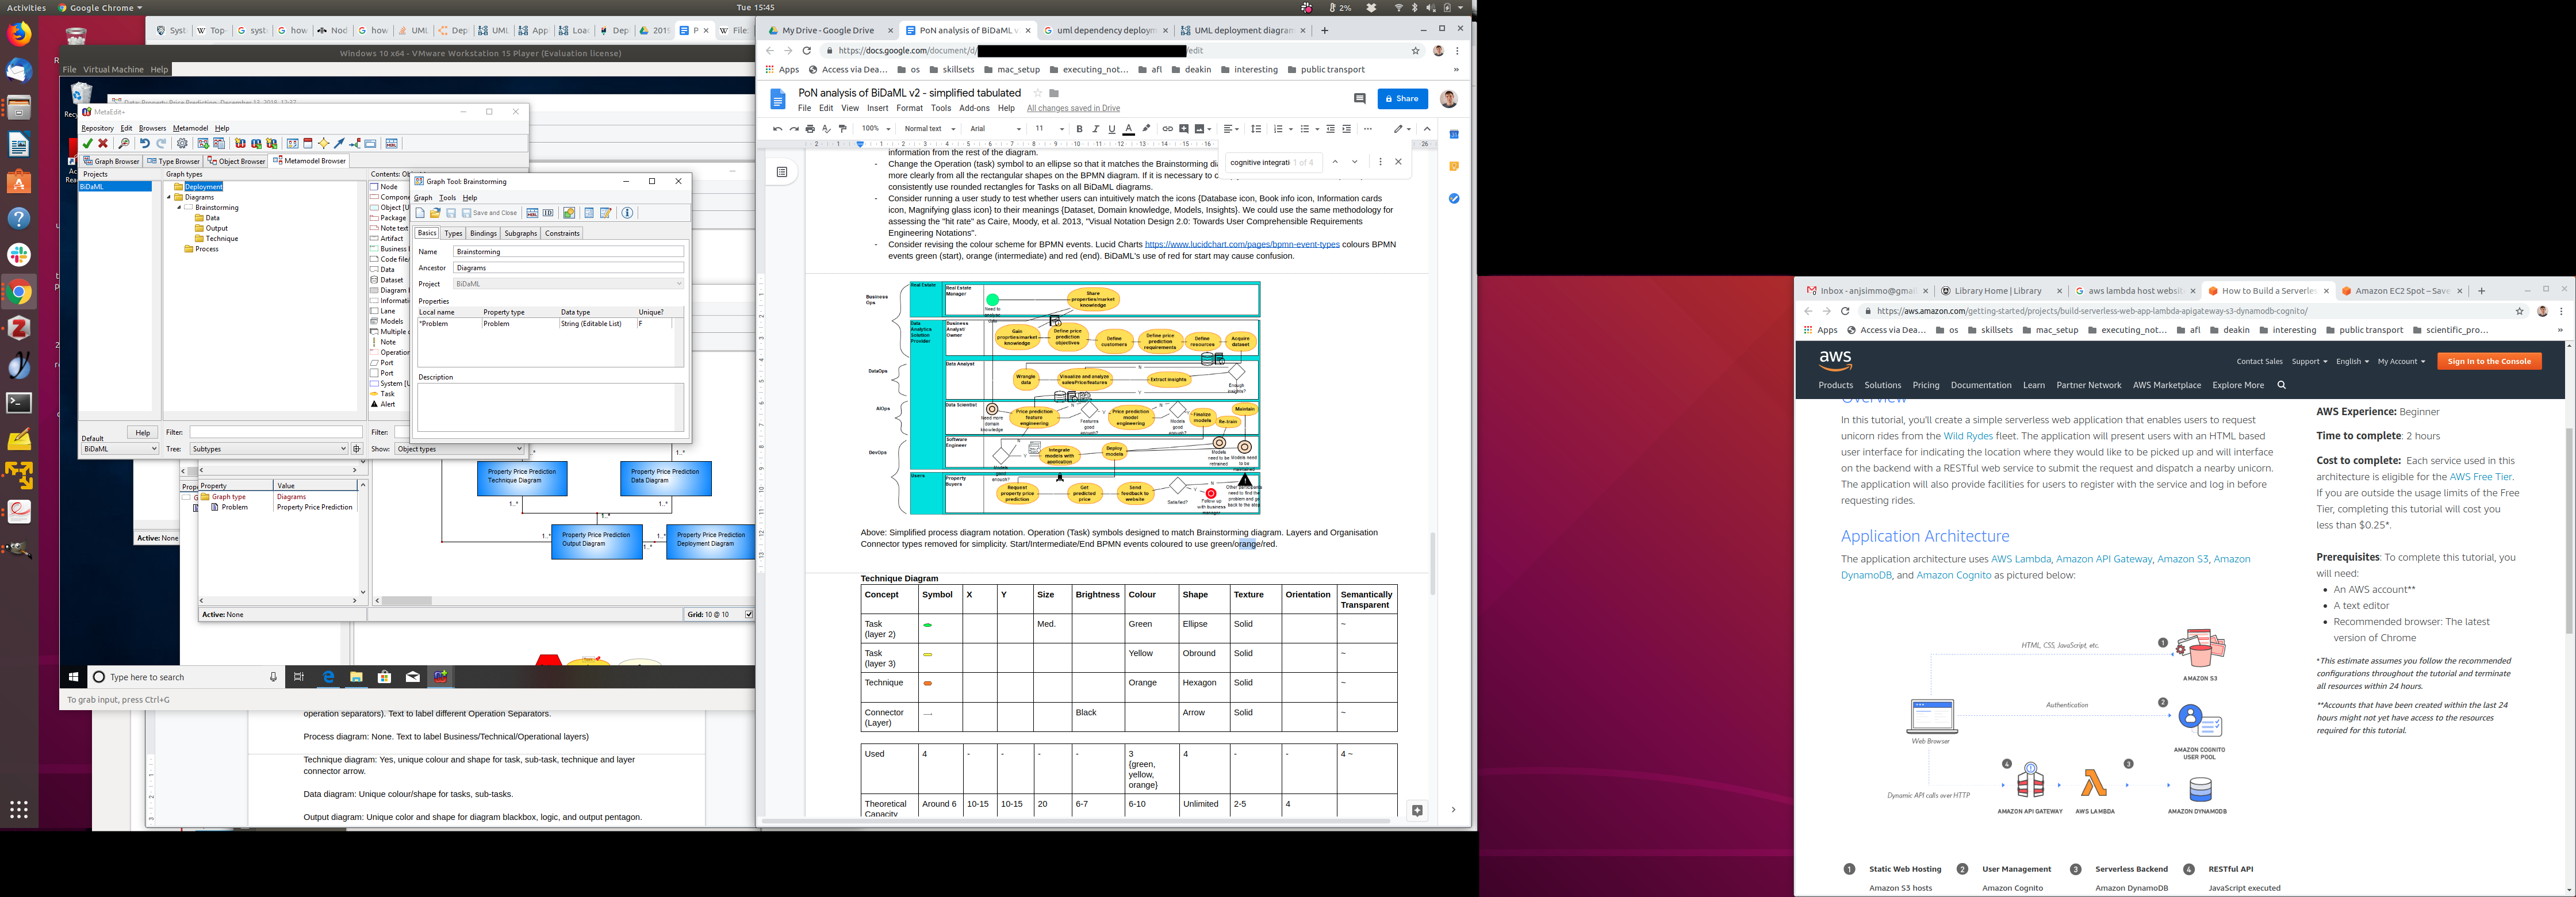Collapse the Brainstorming tree node
Viewport: 2576px width, 897px height.
(180, 208)
